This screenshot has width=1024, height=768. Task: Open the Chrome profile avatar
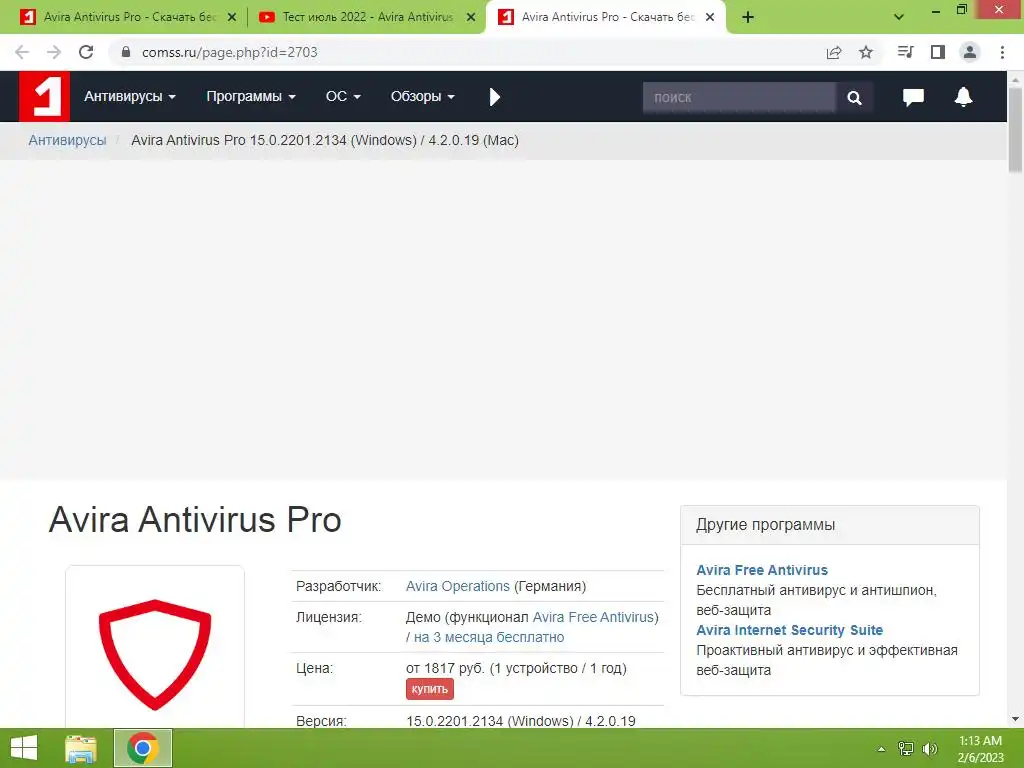tap(970, 52)
